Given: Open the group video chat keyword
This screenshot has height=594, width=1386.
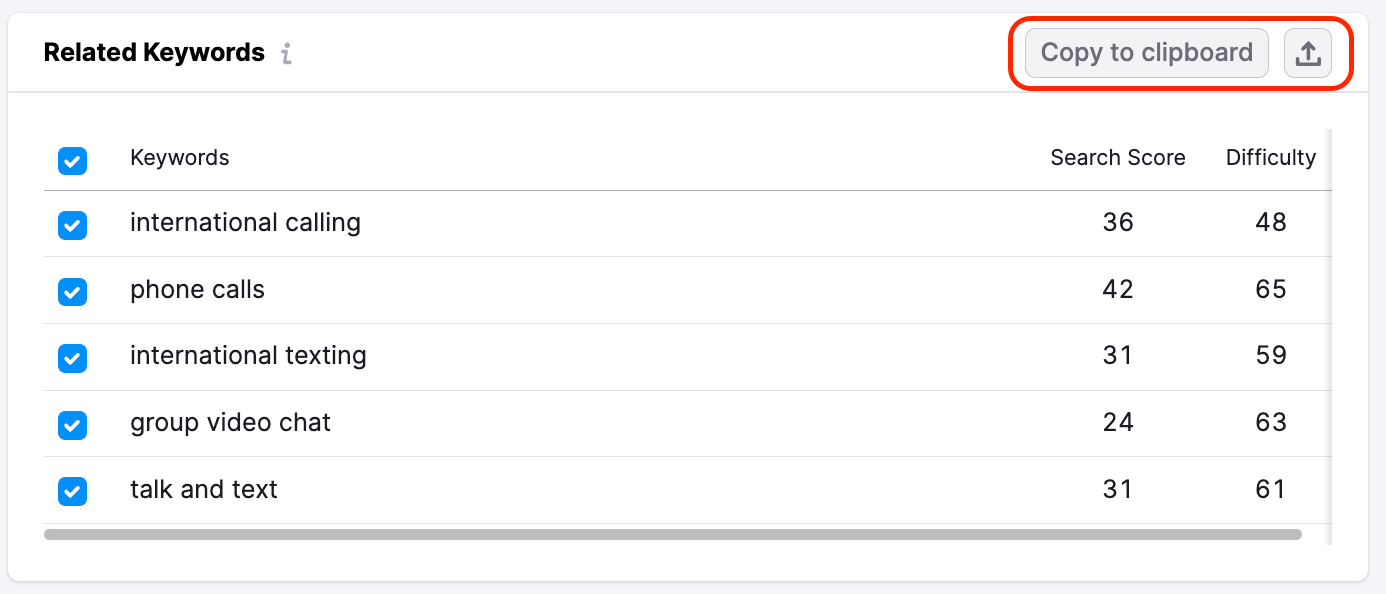Looking at the screenshot, I should click(230, 422).
